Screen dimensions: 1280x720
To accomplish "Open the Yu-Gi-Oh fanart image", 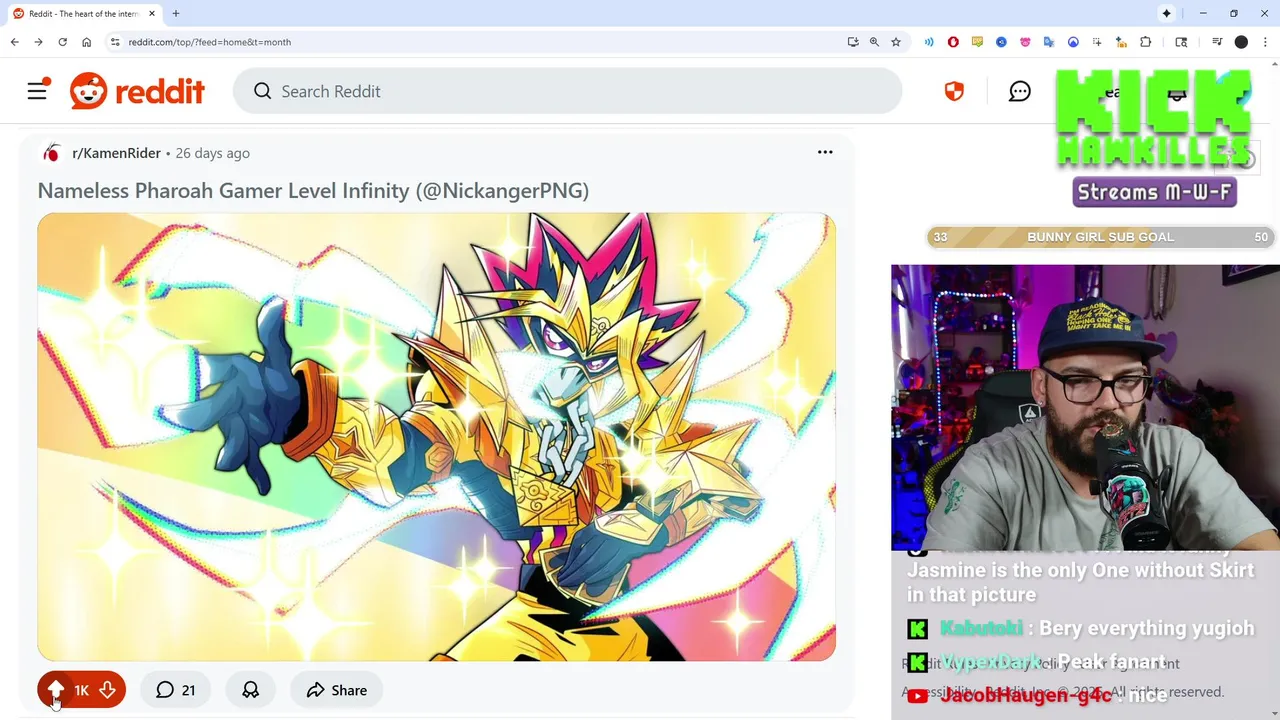I will point(436,436).
